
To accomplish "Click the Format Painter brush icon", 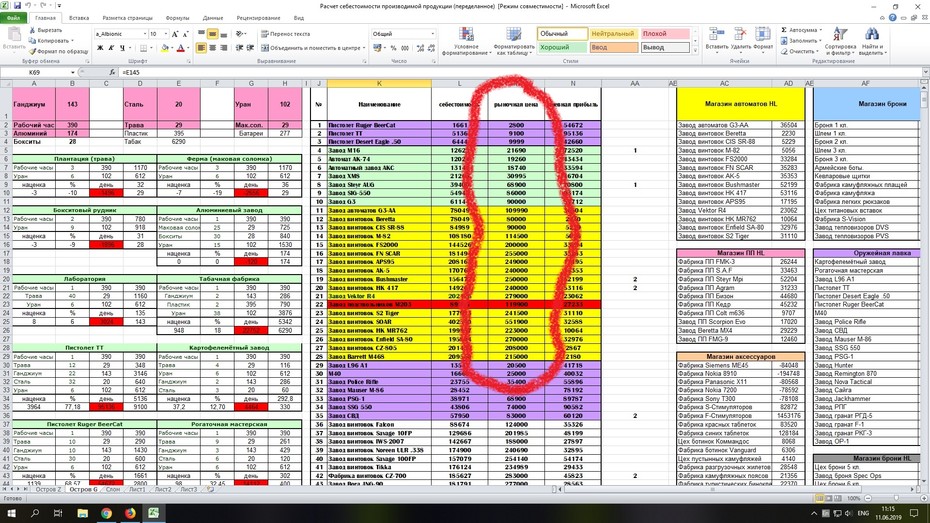I will pos(33,52).
